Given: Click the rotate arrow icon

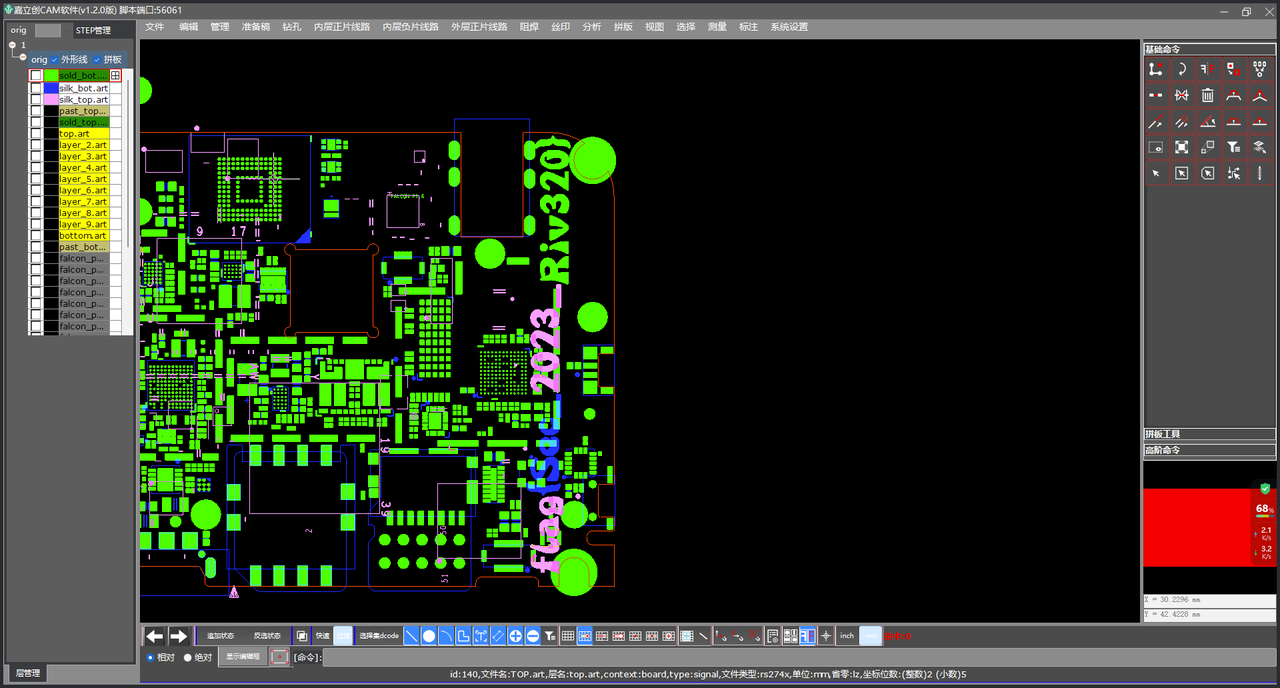Looking at the screenshot, I should pos(1181,70).
